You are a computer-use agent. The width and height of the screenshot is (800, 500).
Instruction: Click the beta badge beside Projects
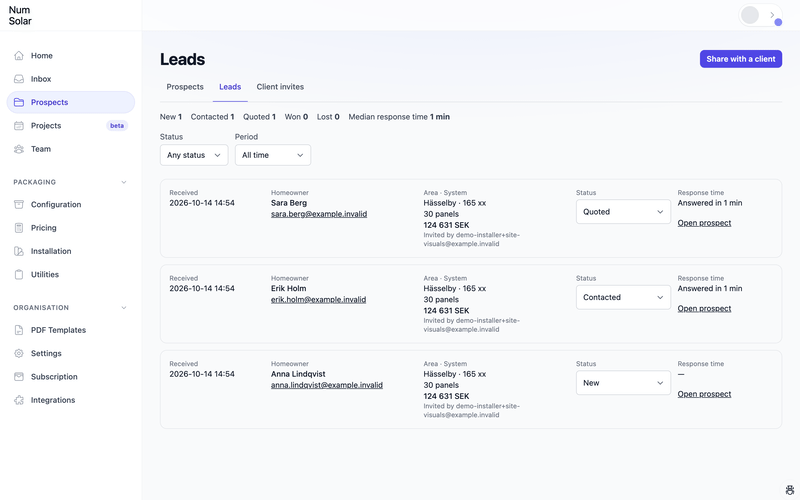pos(117,126)
